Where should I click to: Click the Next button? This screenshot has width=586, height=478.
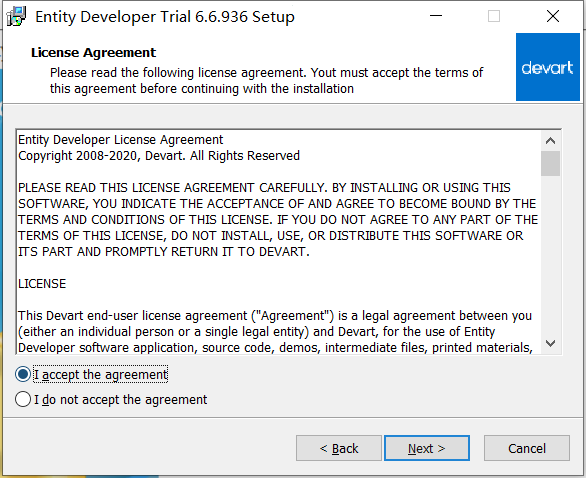tap(427, 448)
